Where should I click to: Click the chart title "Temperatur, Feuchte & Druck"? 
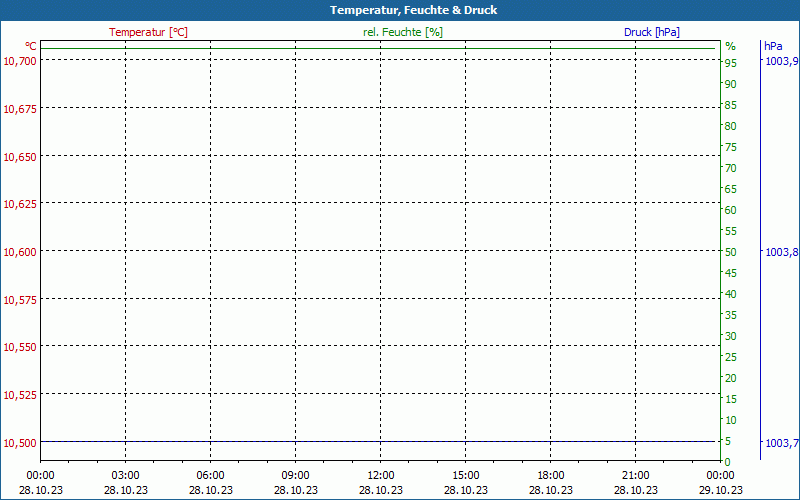[413, 10]
